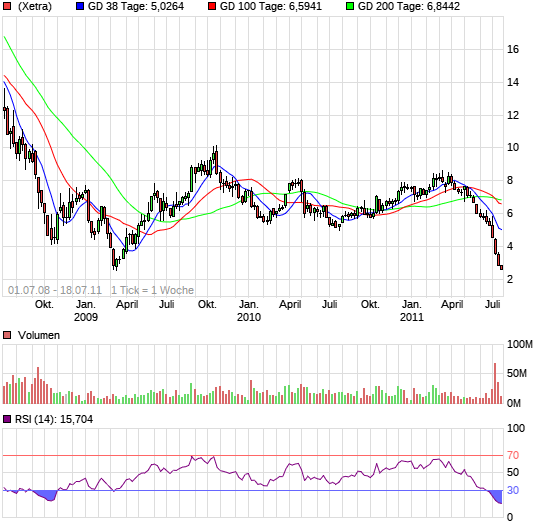Click the blue GD 38 Tage swatch
The image size is (545, 527).
tap(80, 6)
